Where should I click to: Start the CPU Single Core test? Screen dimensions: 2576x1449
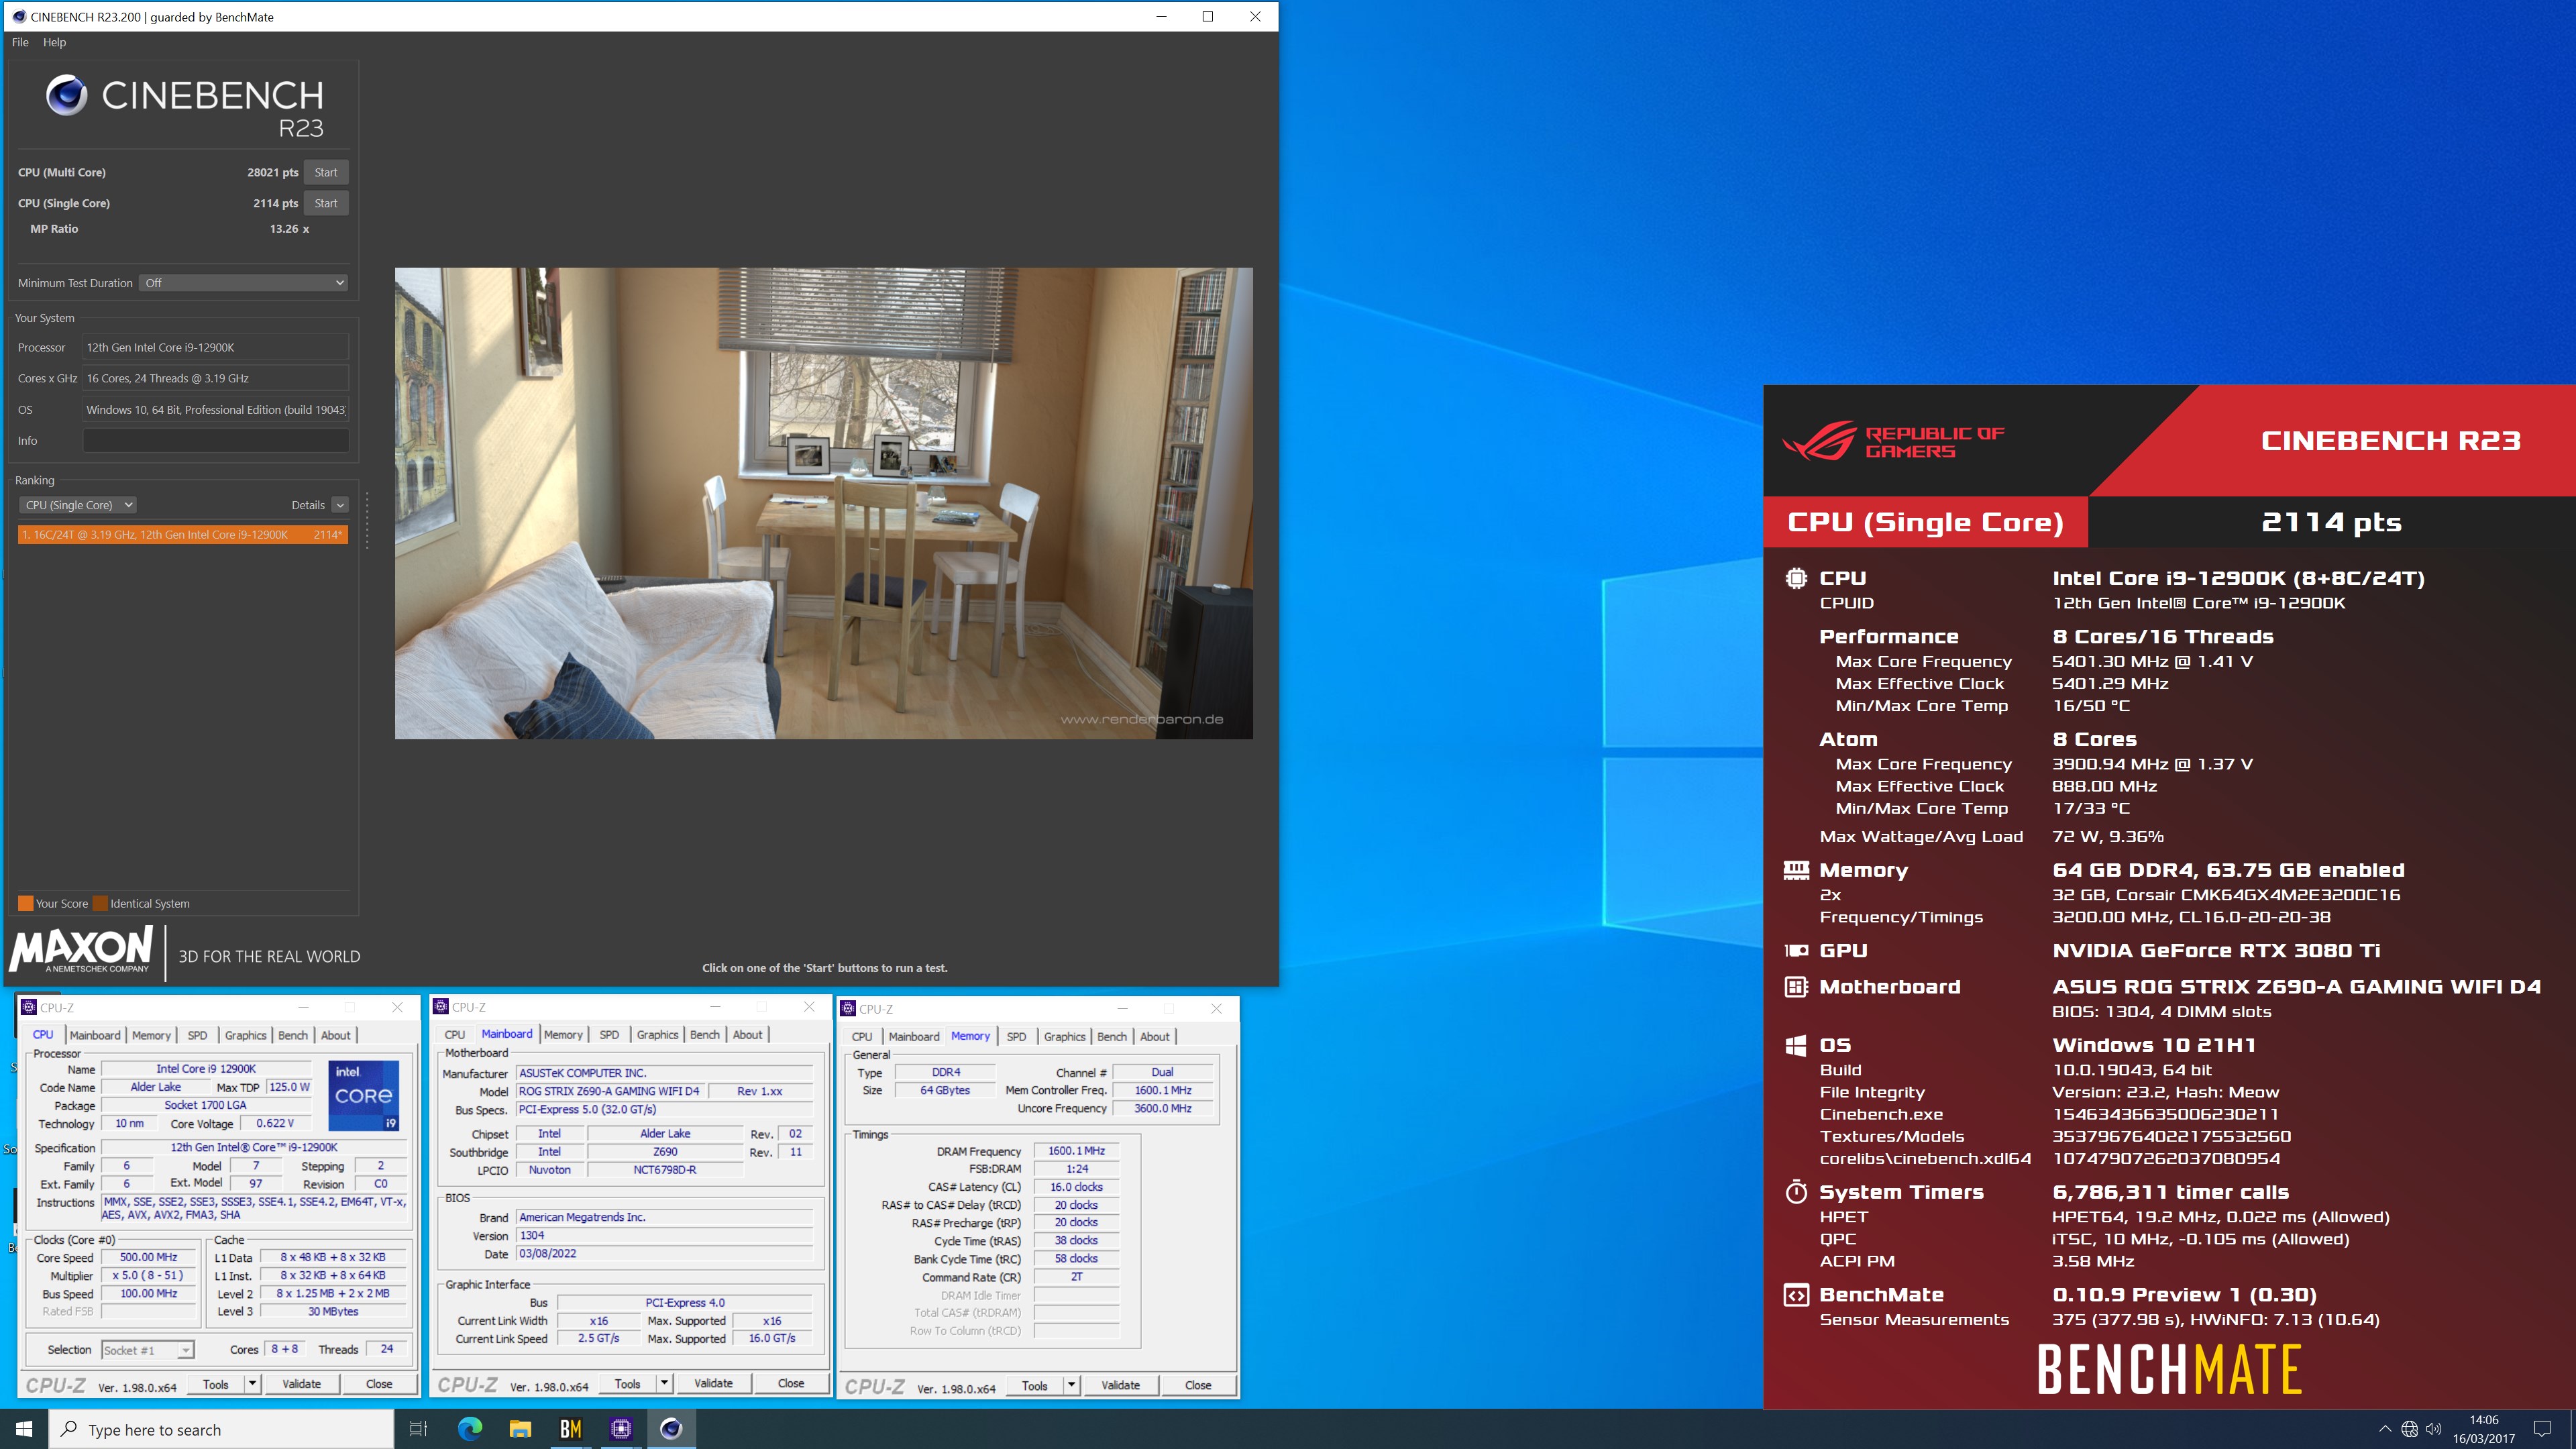326,203
